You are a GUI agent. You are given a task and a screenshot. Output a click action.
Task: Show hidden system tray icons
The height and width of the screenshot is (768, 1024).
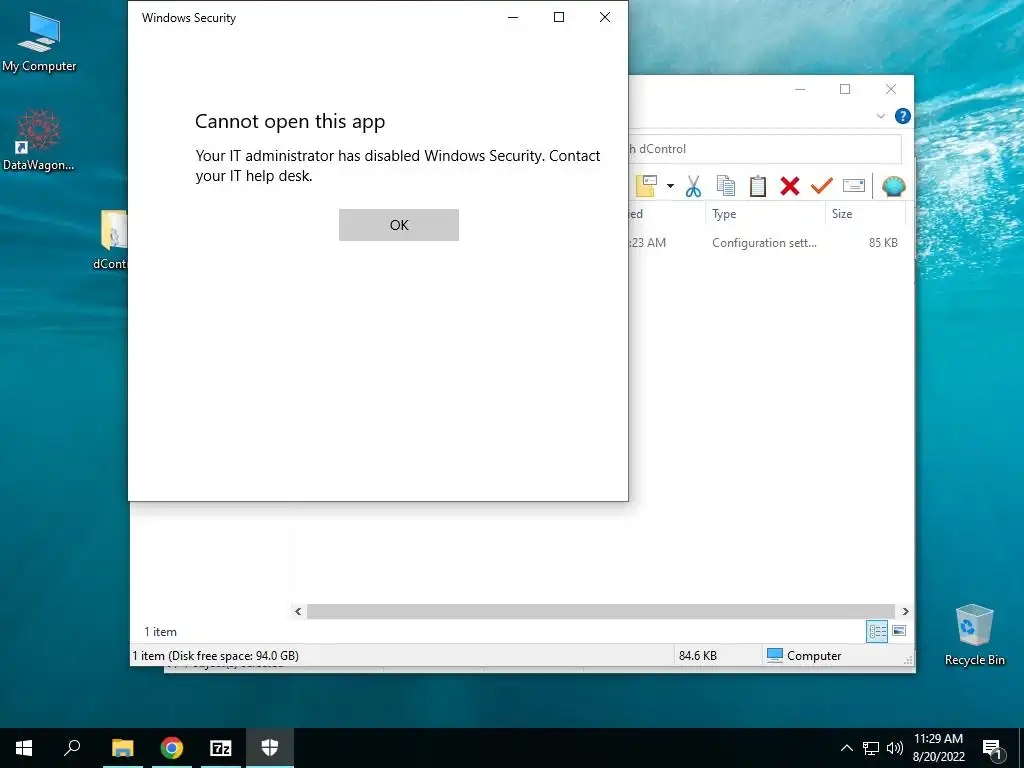[846, 748]
